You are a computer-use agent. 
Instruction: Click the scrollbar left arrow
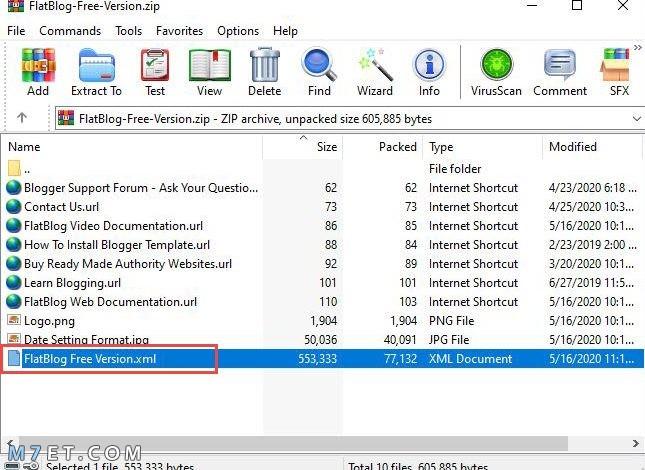9,443
